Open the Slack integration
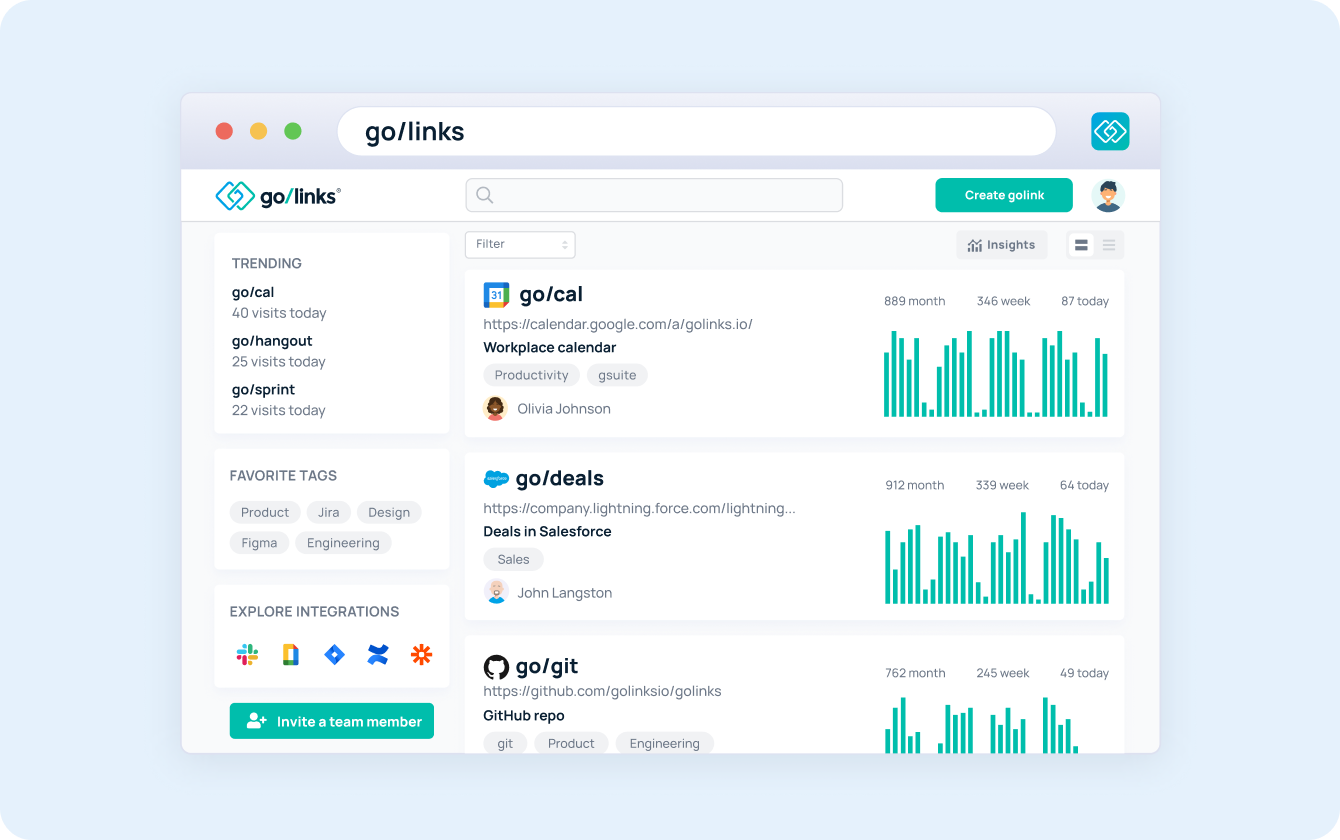1340x840 pixels. pyautogui.click(x=247, y=655)
